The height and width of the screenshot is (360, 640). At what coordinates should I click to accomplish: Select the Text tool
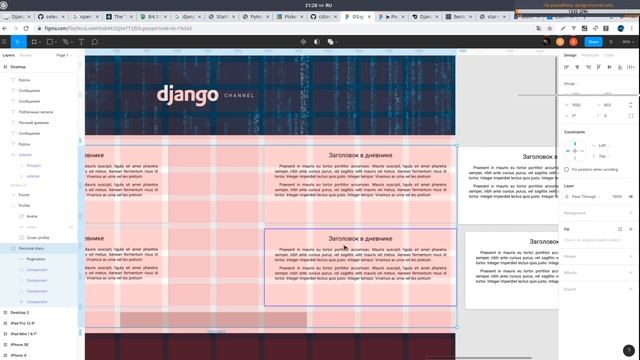click(81, 42)
